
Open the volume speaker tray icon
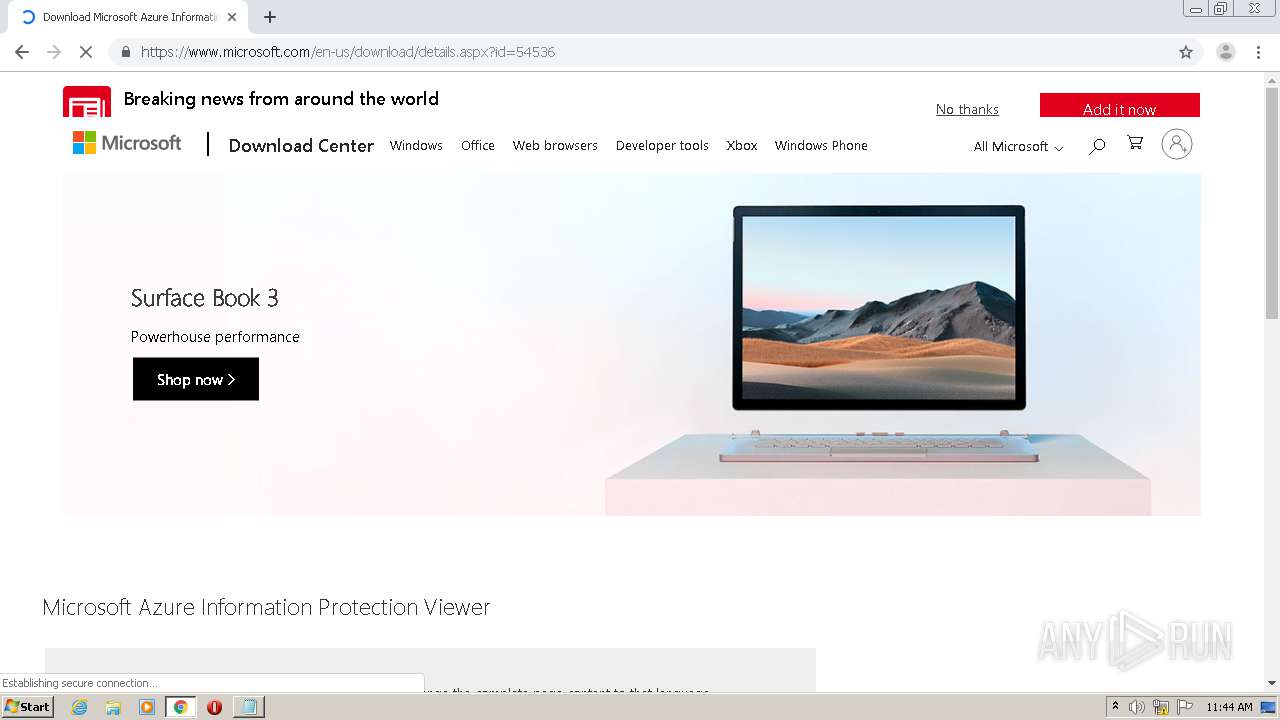1137,707
